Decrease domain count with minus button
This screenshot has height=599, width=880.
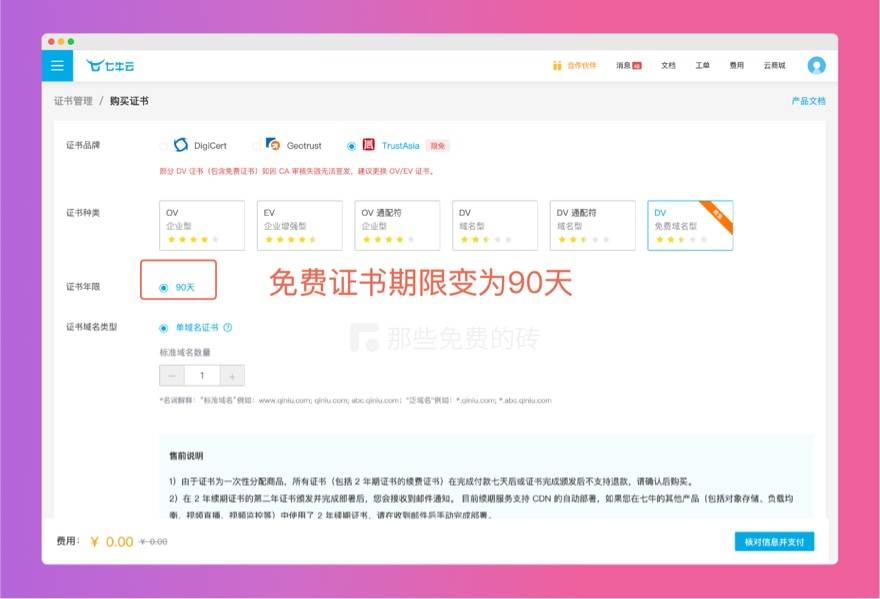(172, 376)
